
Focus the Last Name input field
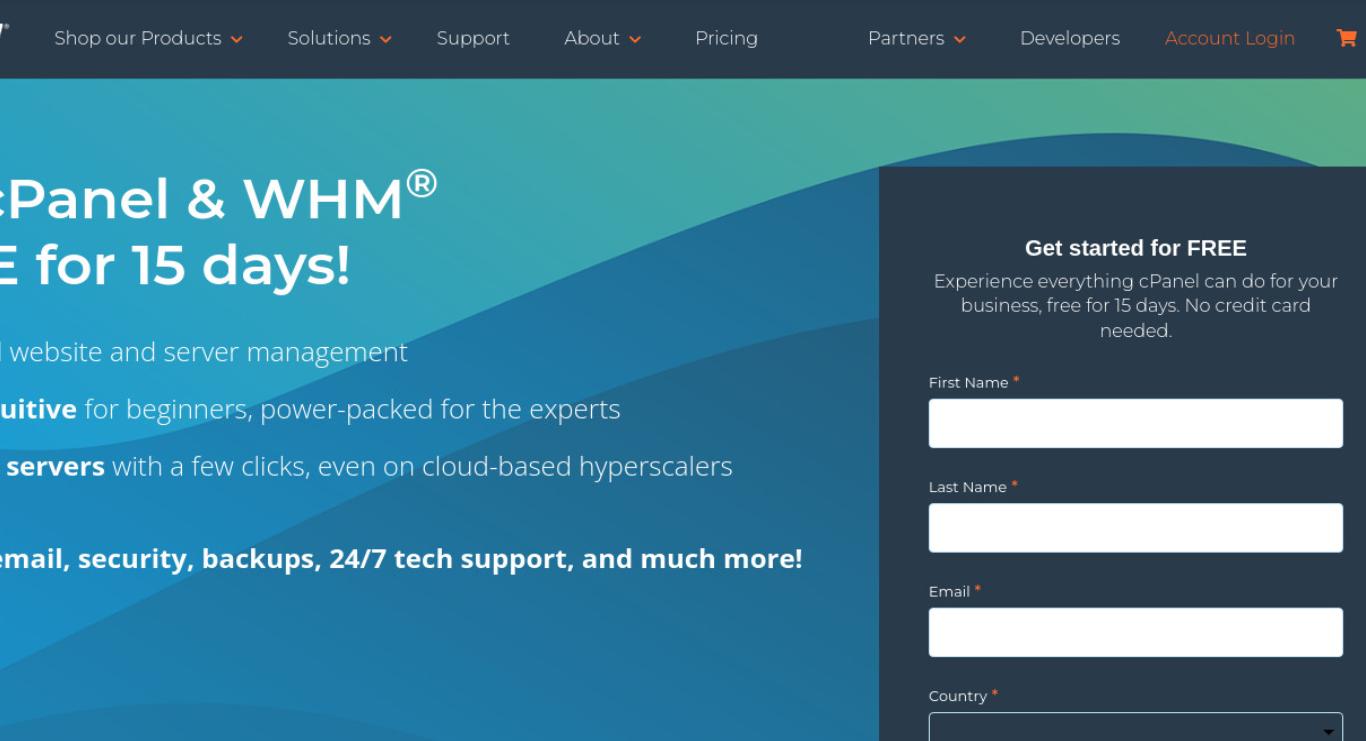tap(1136, 528)
